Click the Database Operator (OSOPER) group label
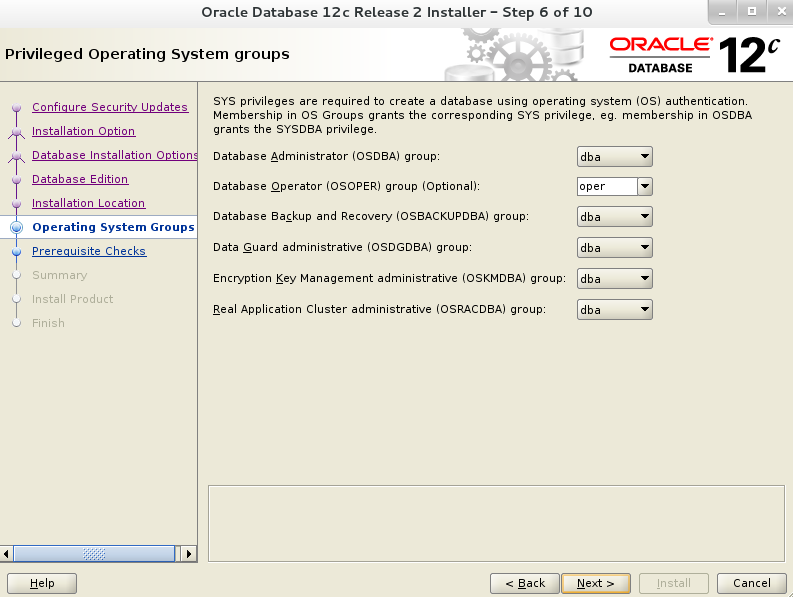This screenshot has width=793, height=597. click(x=346, y=186)
